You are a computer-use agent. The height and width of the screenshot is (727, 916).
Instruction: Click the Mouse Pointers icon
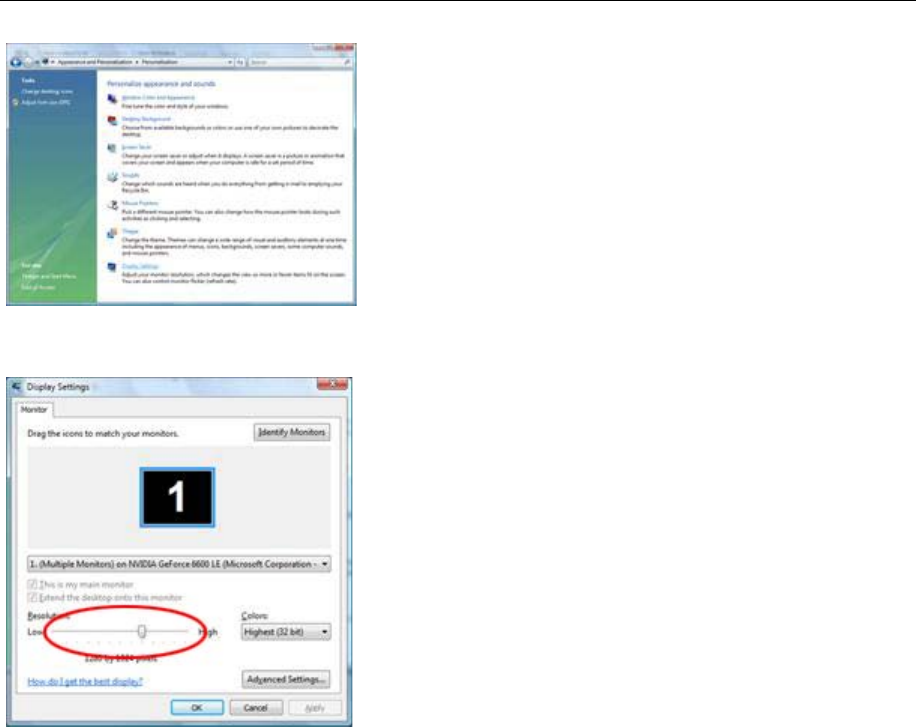pyautogui.click(x=112, y=205)
